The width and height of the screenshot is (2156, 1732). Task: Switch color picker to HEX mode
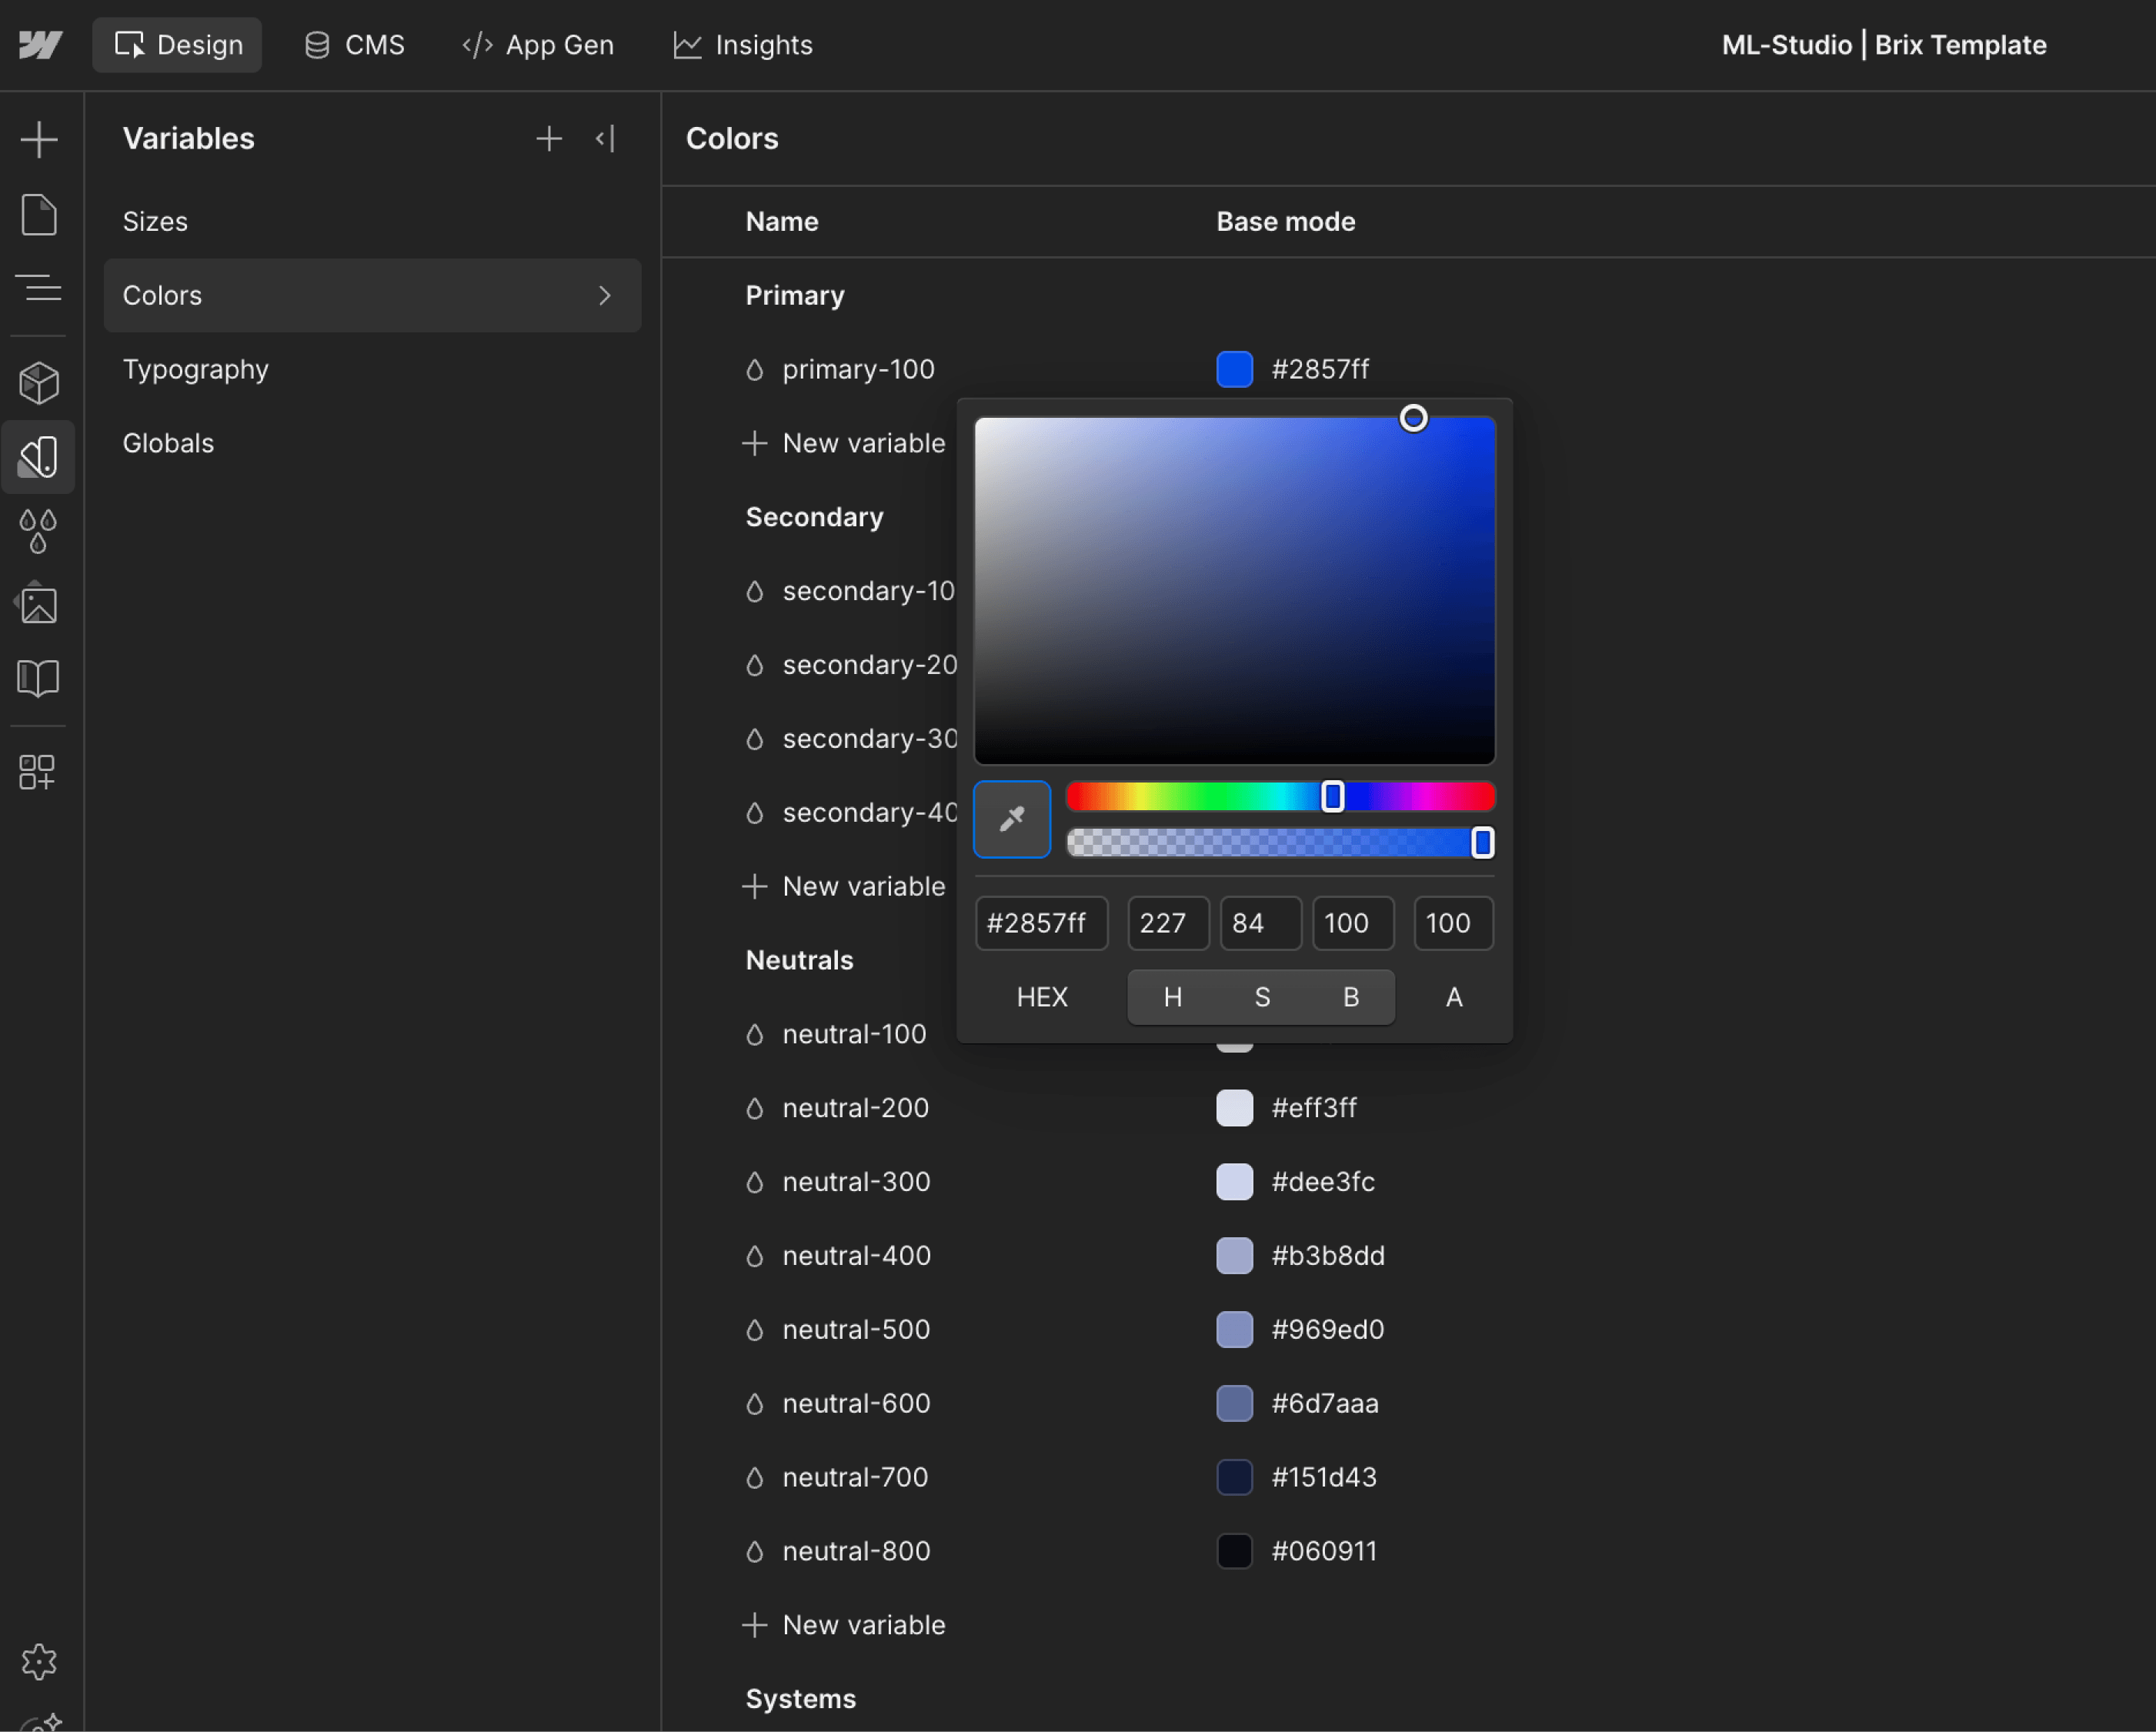click(1042, 996)
